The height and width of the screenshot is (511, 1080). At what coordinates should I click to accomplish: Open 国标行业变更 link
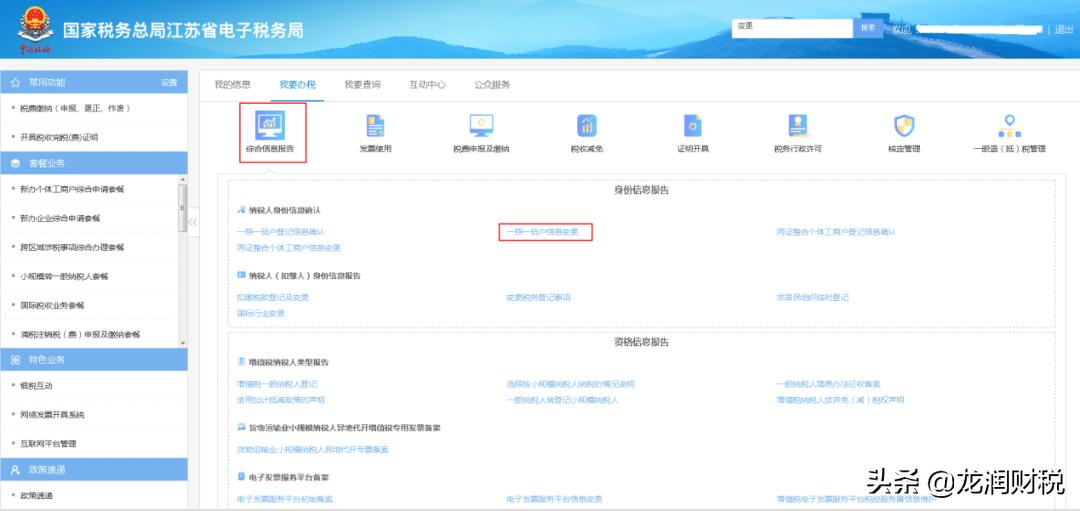260,313
